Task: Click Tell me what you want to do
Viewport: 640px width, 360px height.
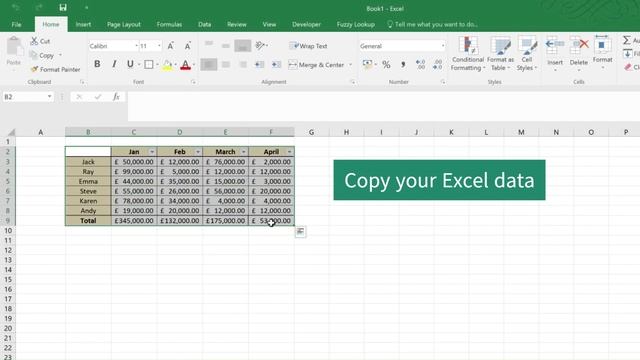Action: 433,24
